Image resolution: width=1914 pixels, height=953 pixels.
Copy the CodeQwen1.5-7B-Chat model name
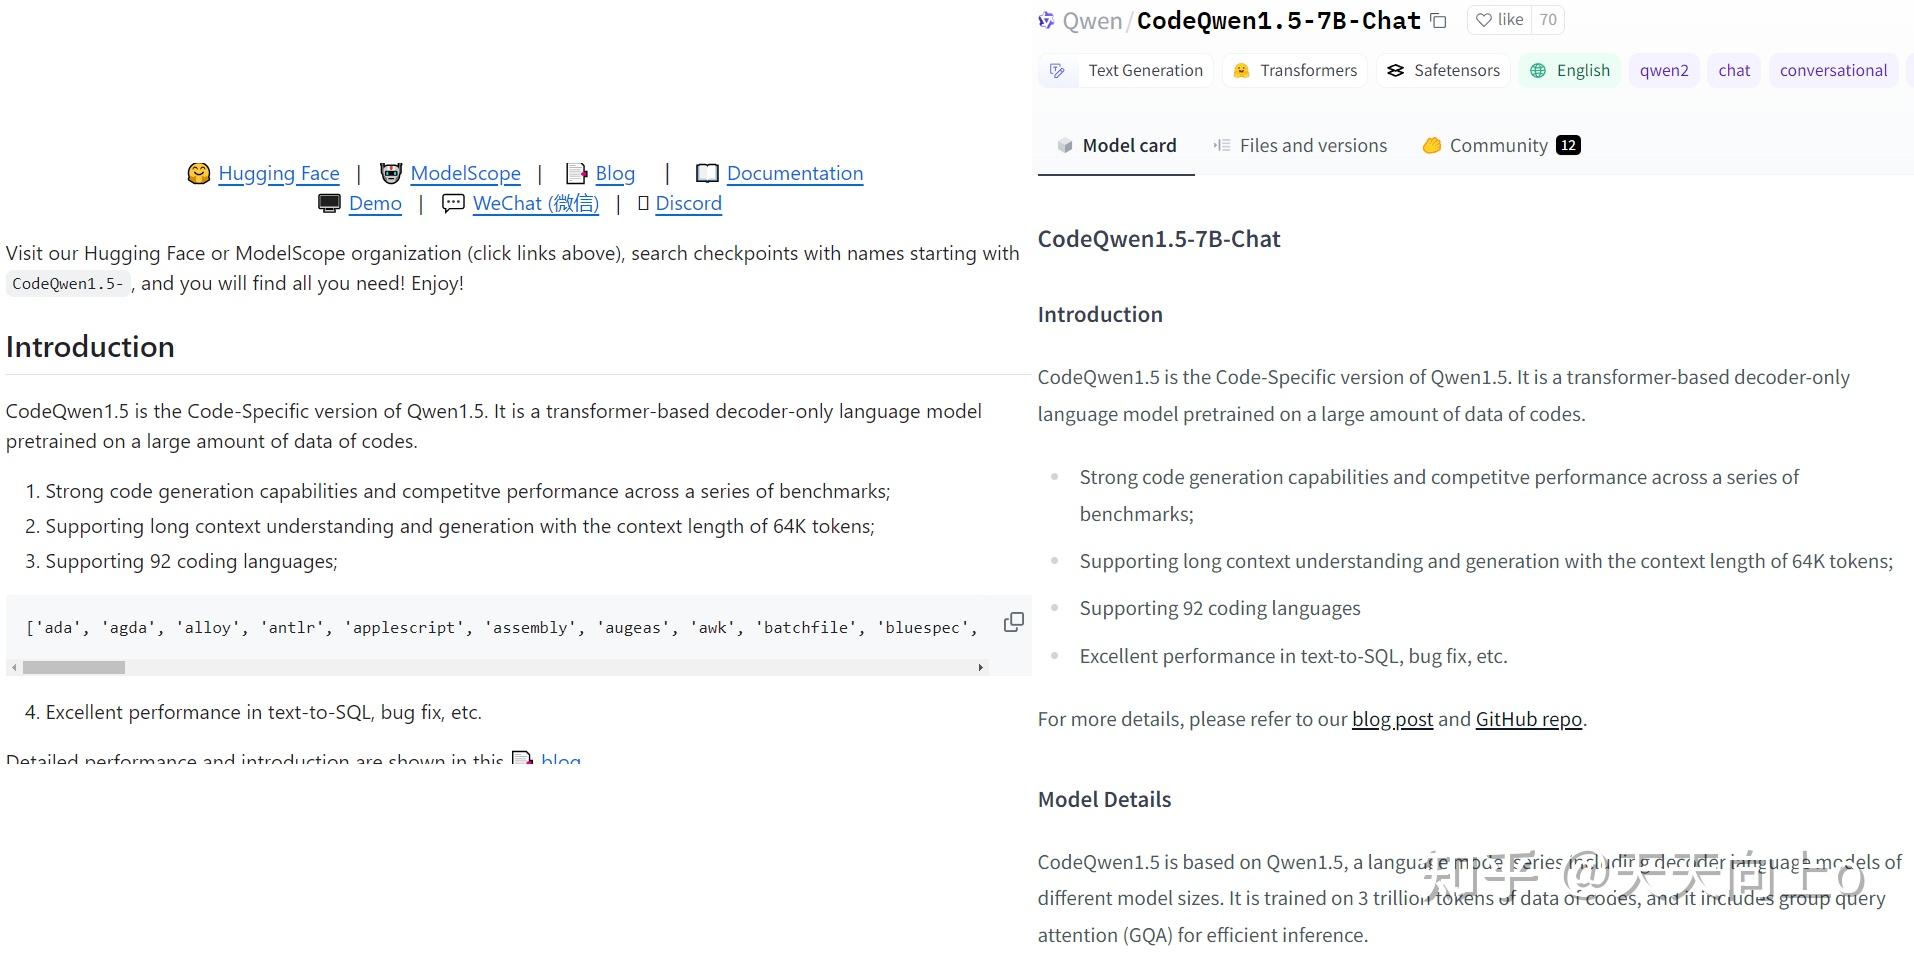point(1438,20)
